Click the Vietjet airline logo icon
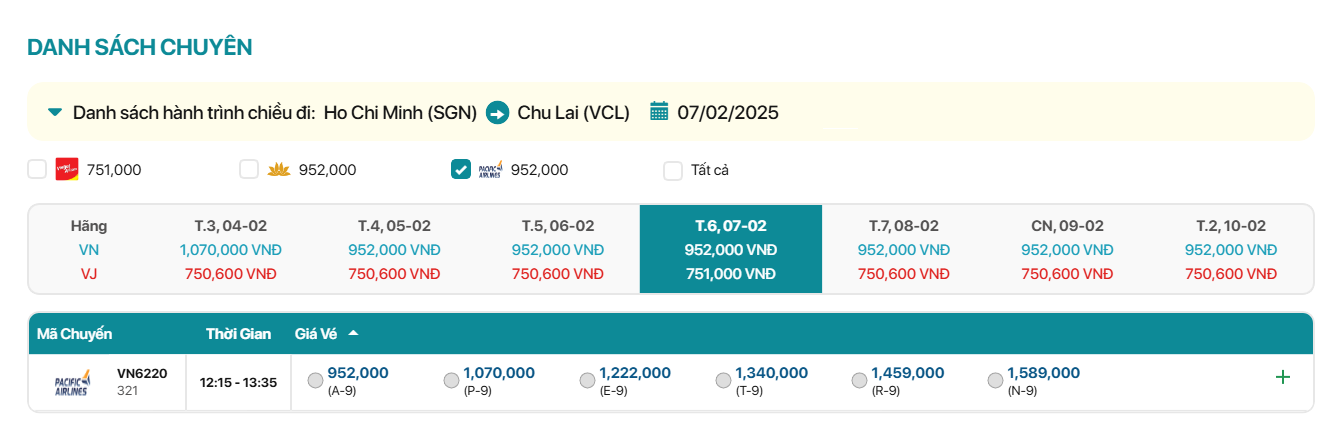Viewport: 1322px width, 436px height. [x=67, y=169]
